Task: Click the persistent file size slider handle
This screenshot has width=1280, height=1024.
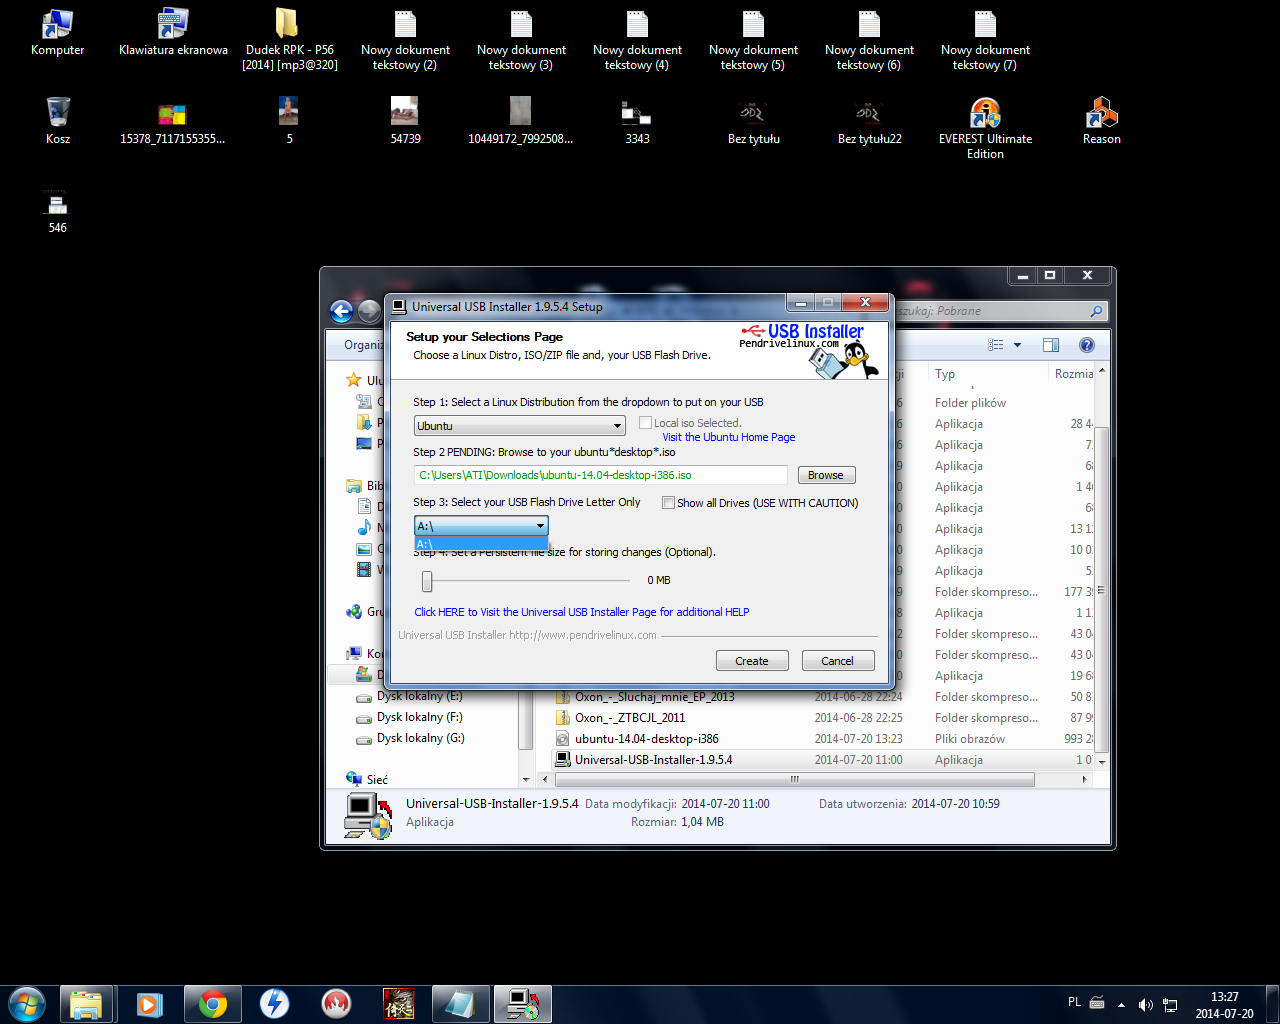Action: pyautogui.click(x=427, y=581)
